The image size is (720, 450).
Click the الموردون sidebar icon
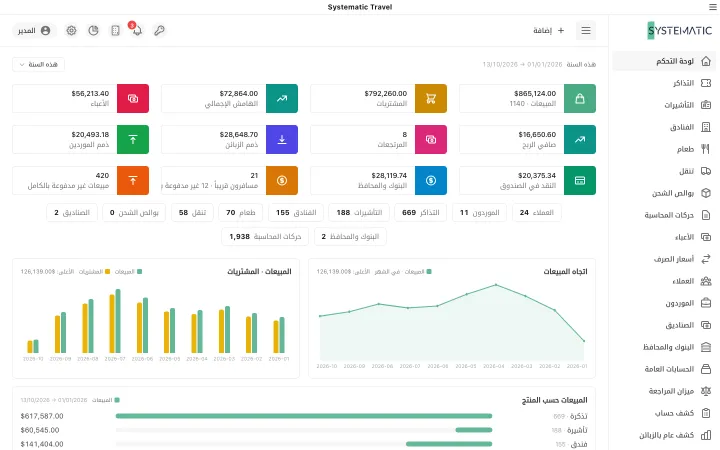pyautogui.click(x=706, y=303)
